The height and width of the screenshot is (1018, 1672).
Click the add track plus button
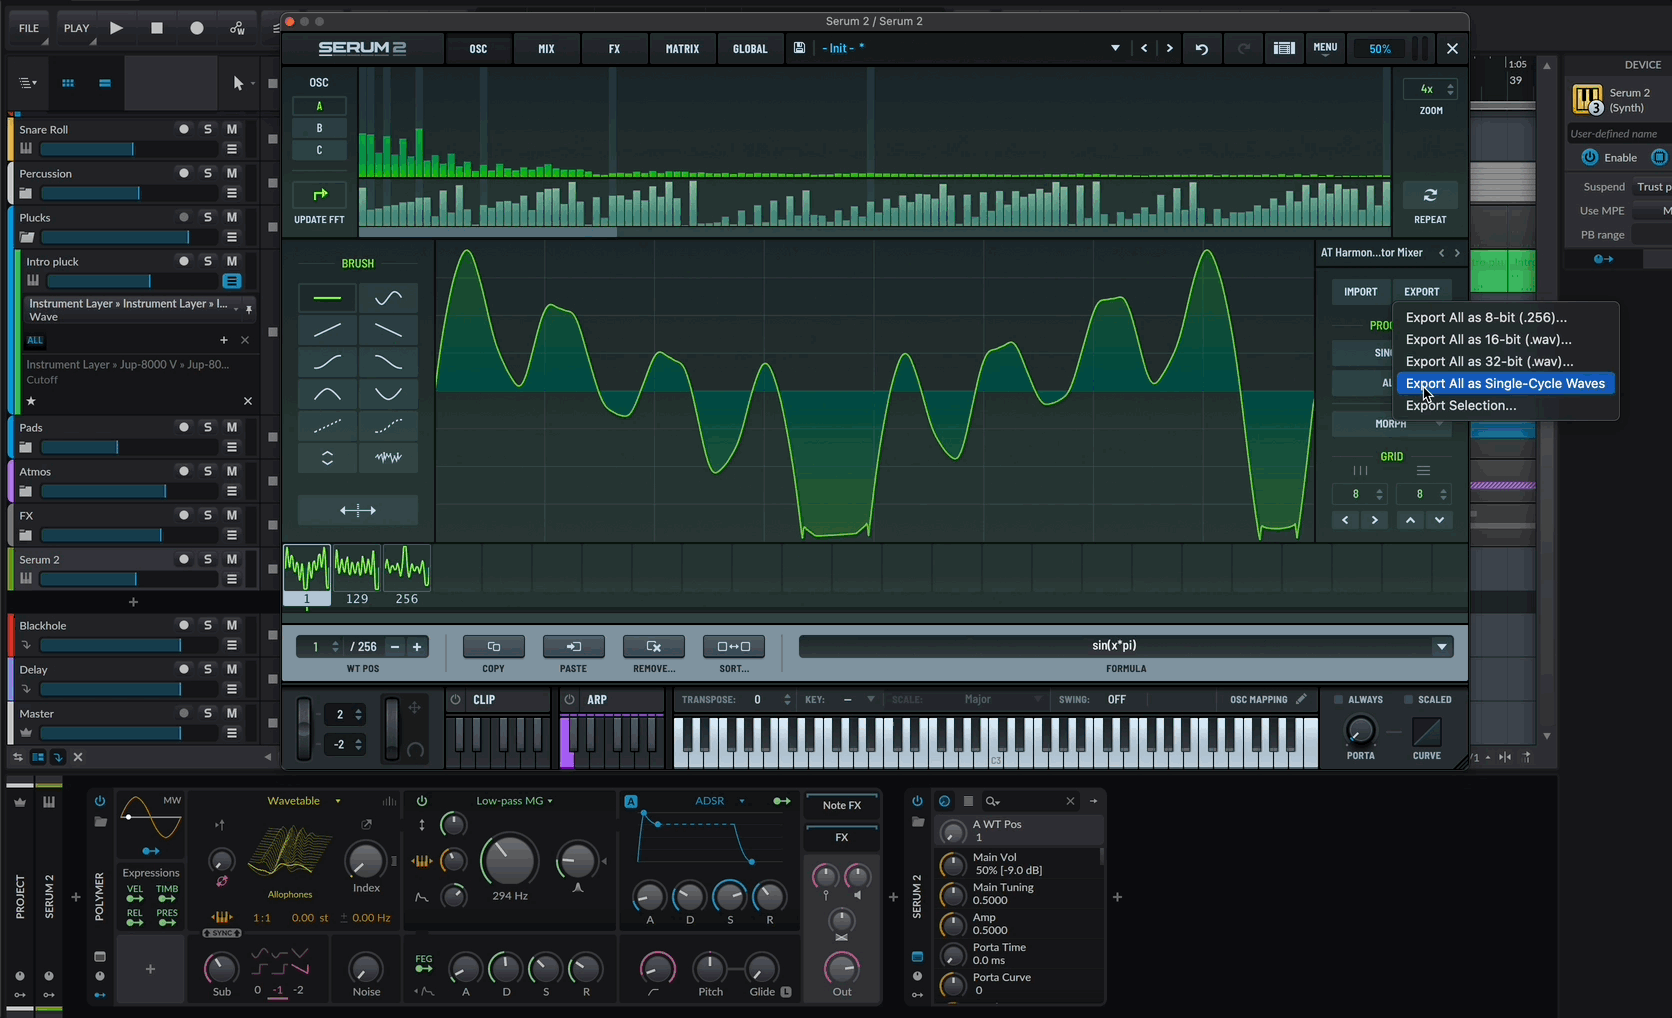[x=133, y=602]
